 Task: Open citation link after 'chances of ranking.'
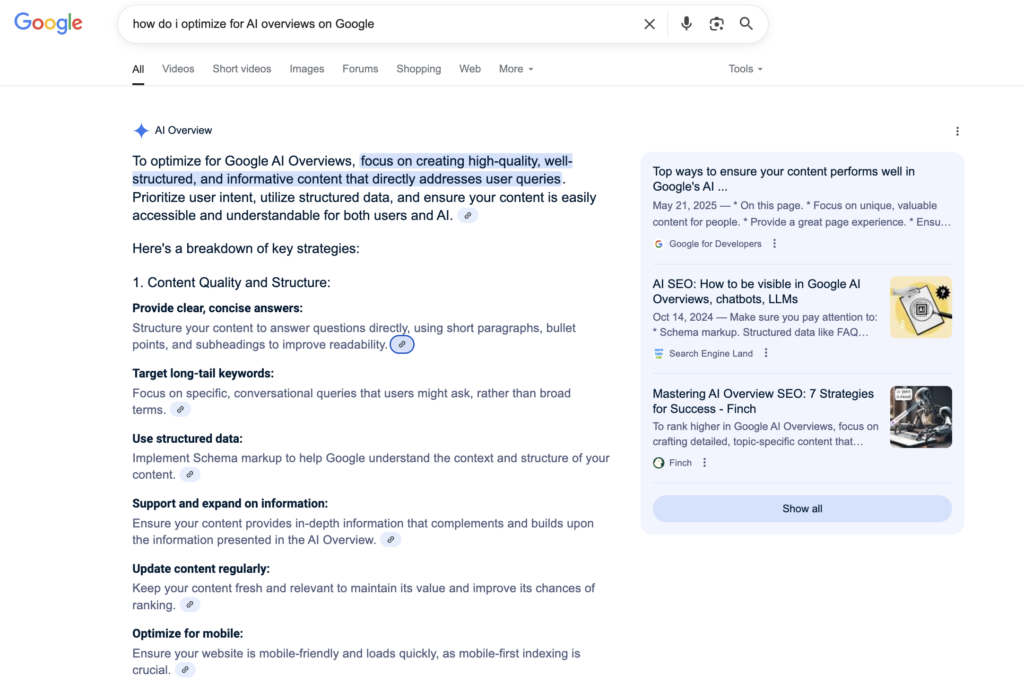(x=190, y=604)
